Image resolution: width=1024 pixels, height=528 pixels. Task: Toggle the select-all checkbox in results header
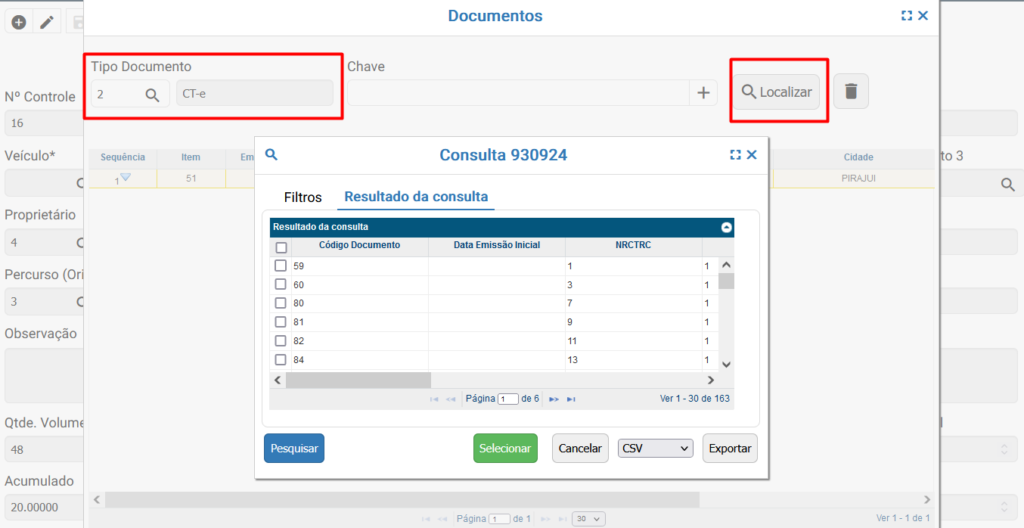click(x=281, y=247)
